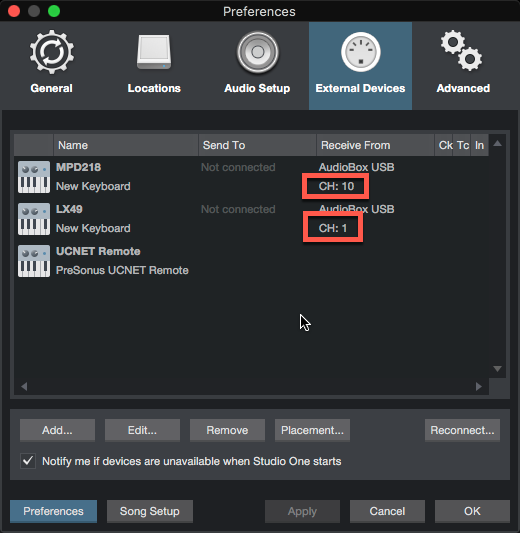Click the list's scroll down arrow
Screen dimensions: 520x533
[x=498, y=369]
